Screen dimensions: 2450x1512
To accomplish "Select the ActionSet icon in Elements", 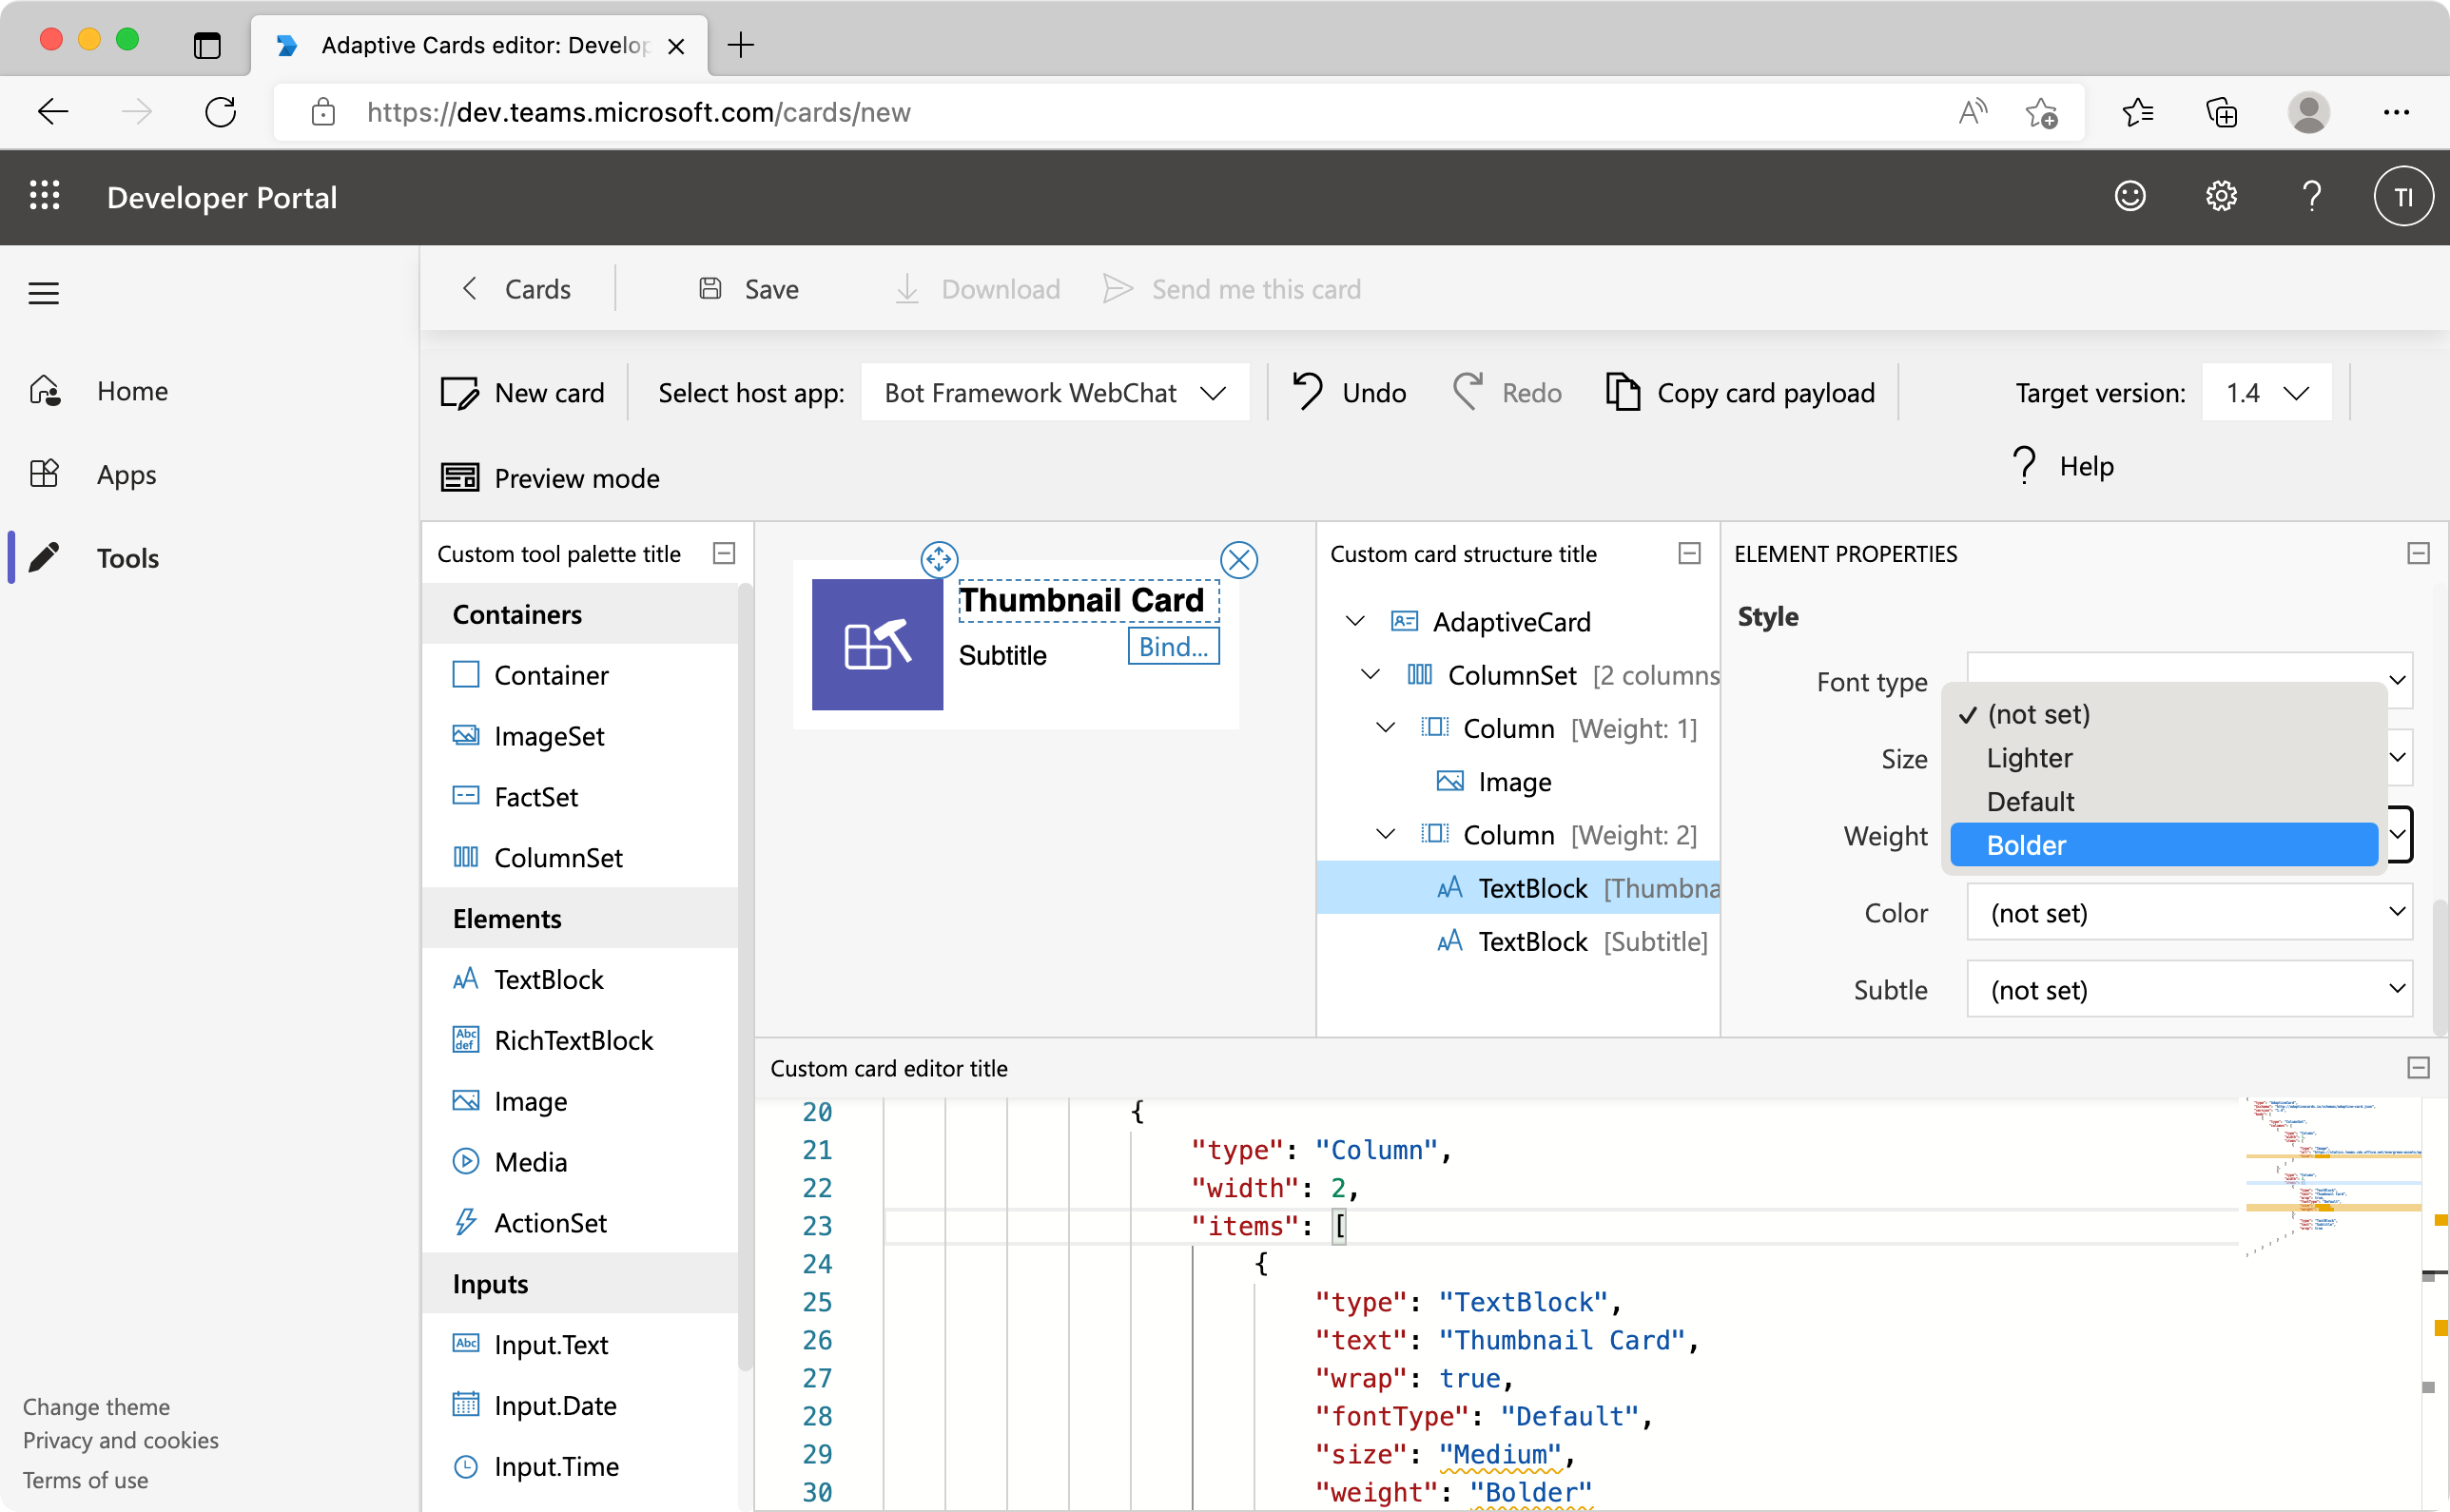I will tap(465, 1222).
